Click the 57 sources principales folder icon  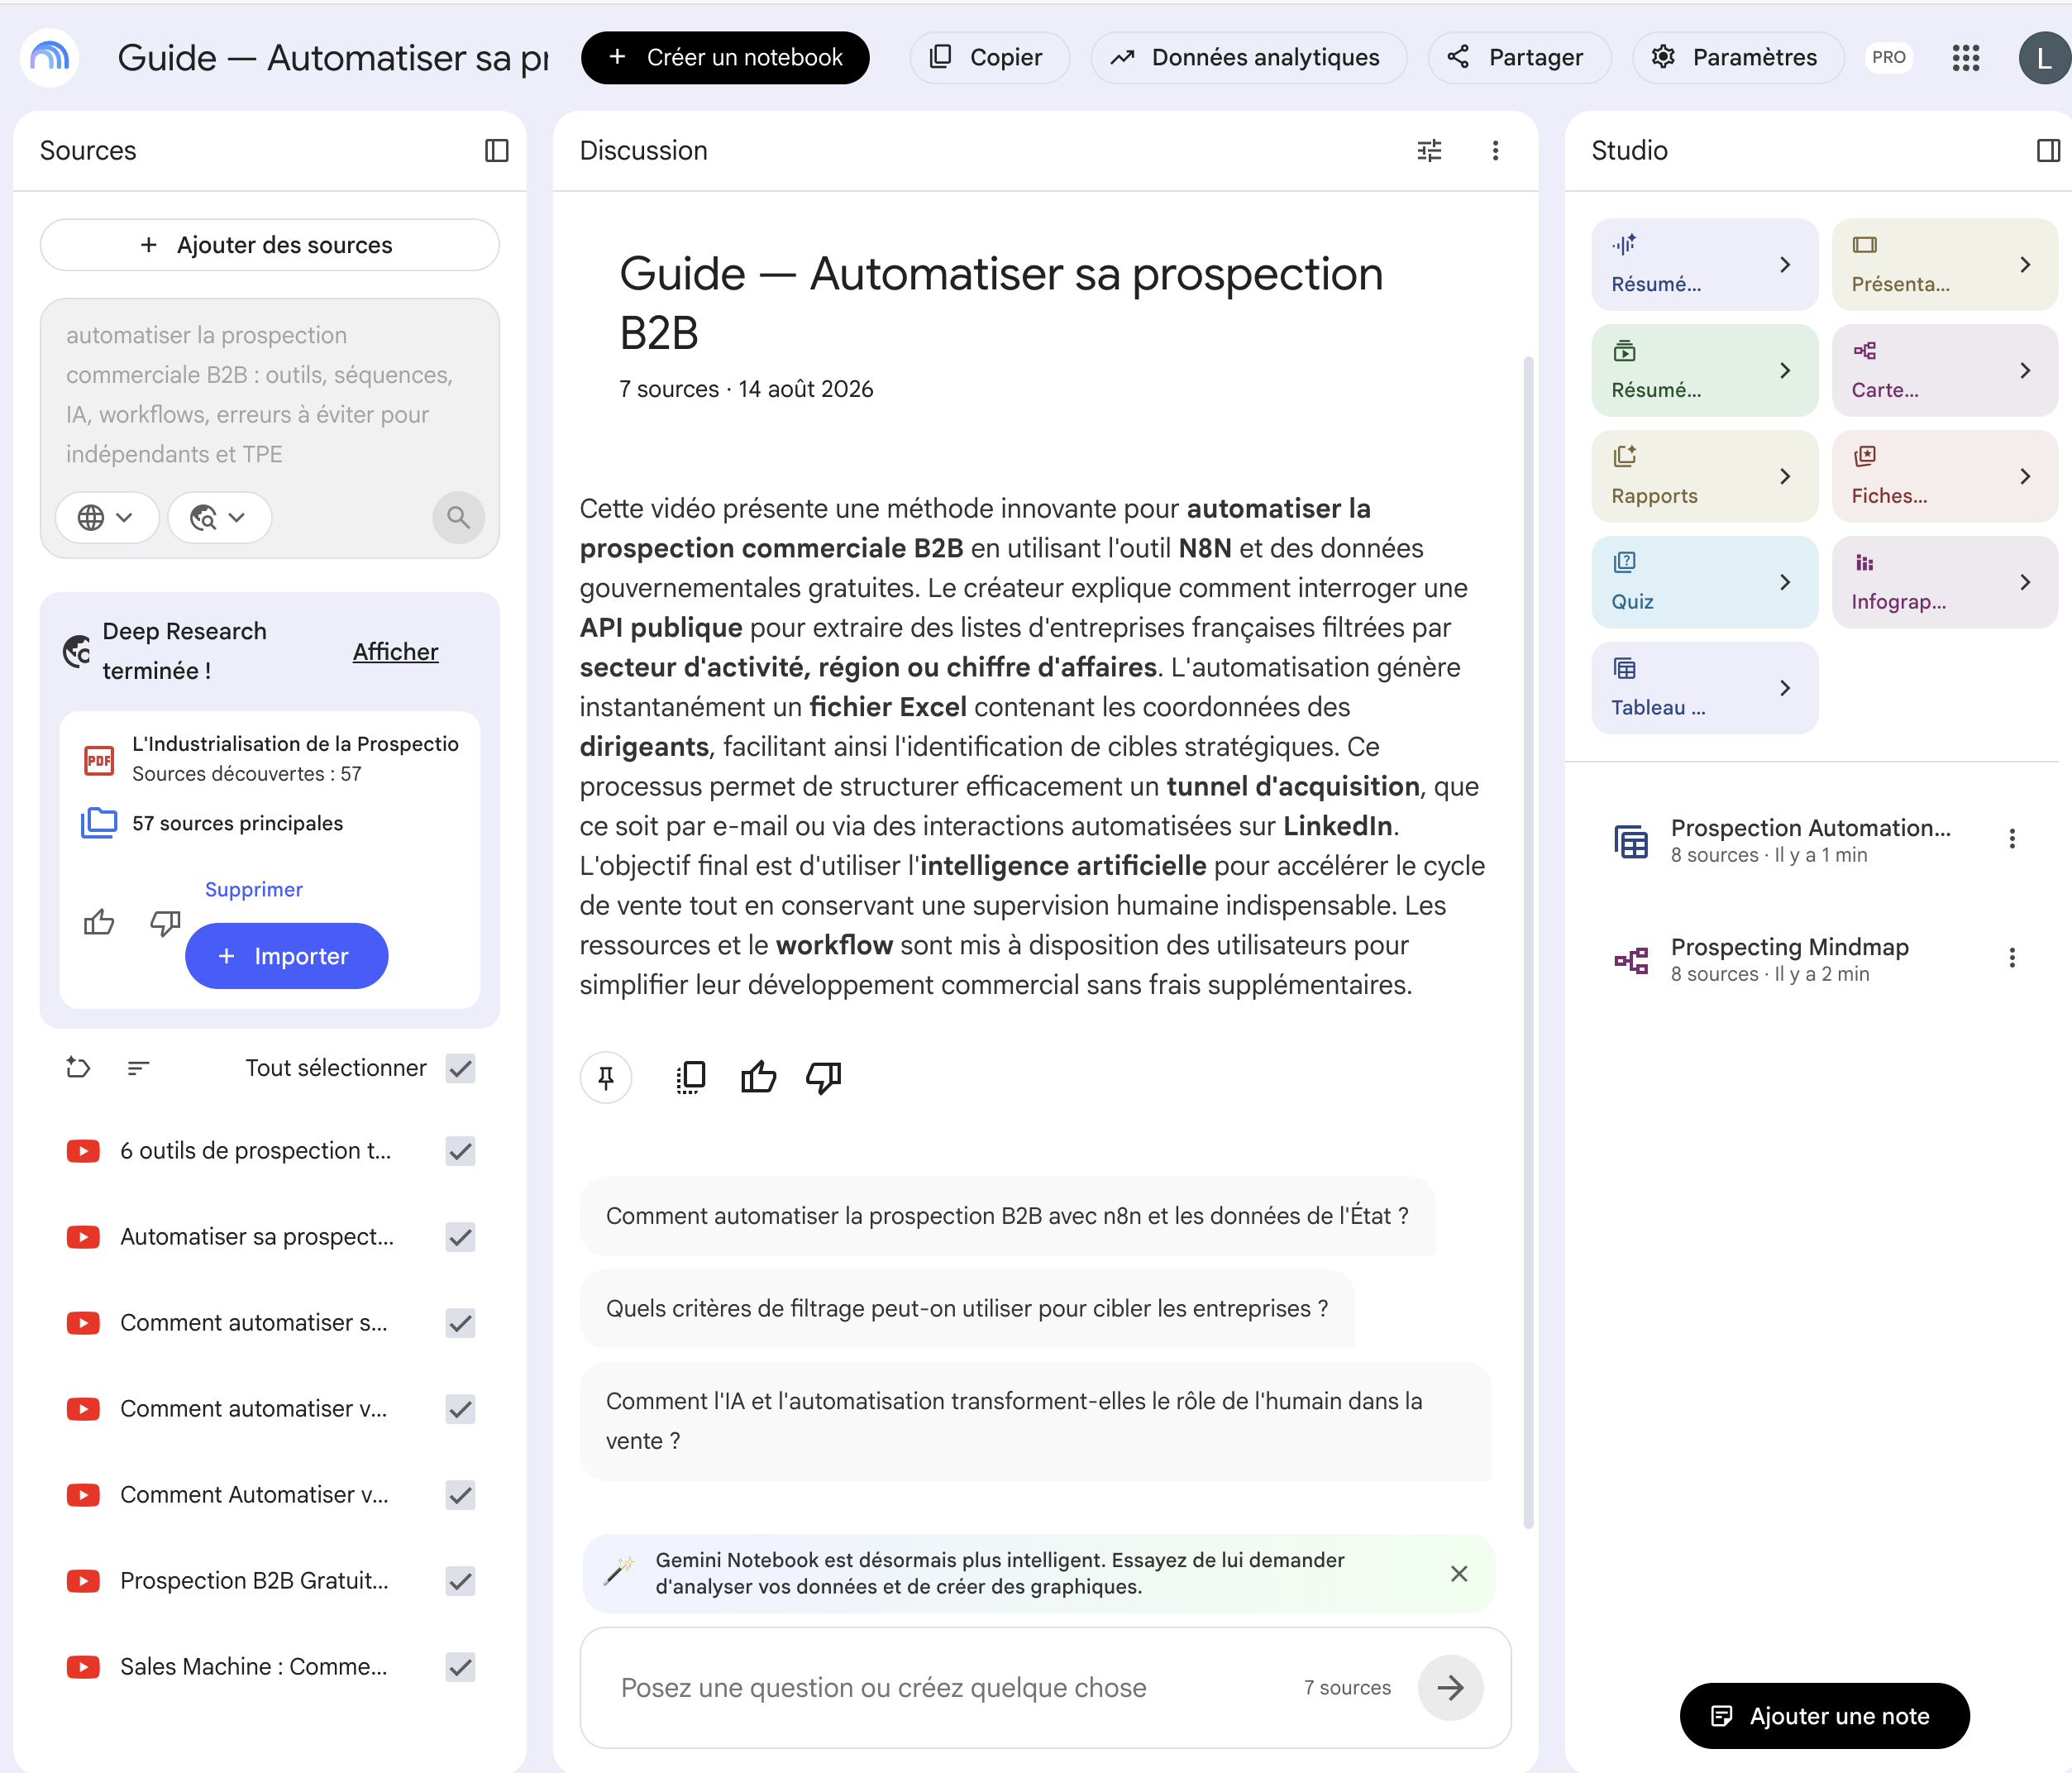click(99, 823)
